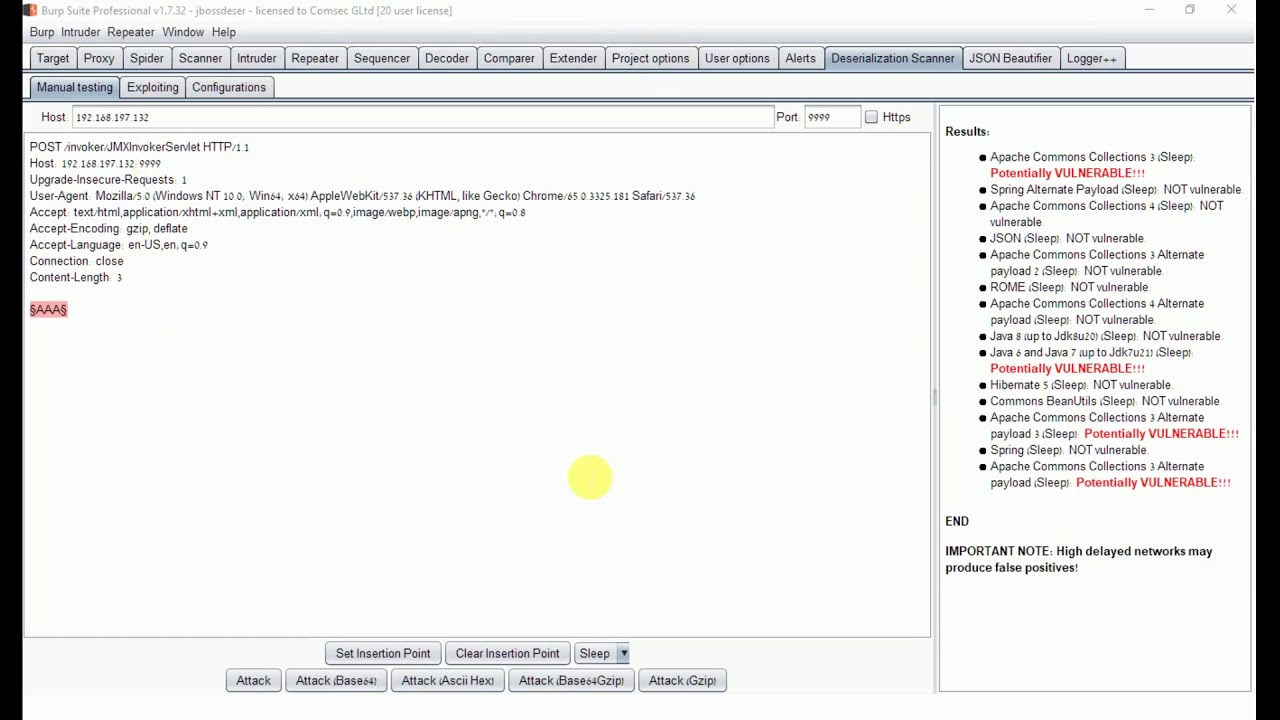
Task: Open the Help menu
Action: [224, 32]
